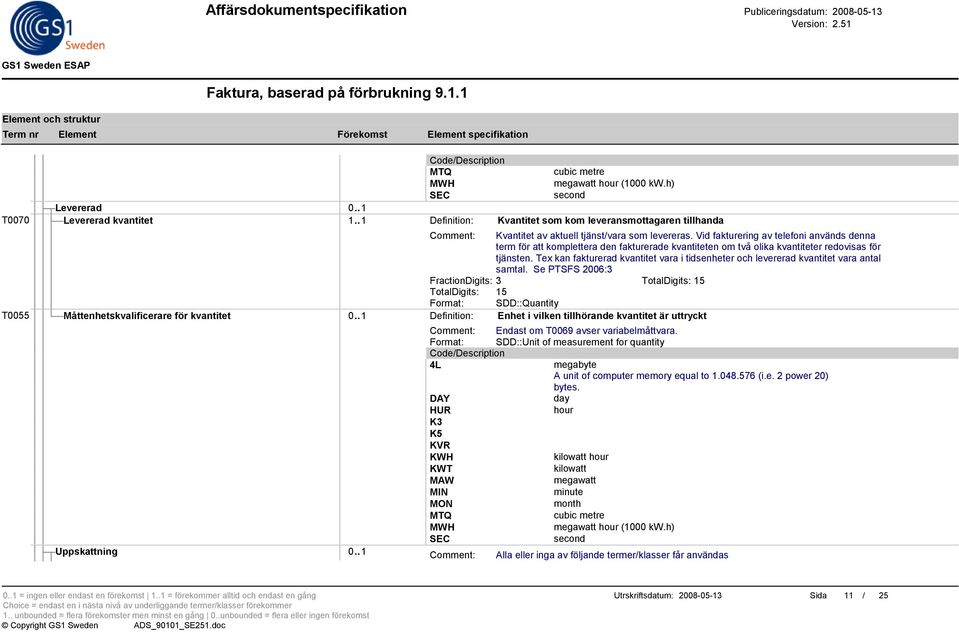Select definition 'Kvantitet som kom leveransmottagaren tillhanda'
The image size is (959, 632).
(x=610, y=220)
